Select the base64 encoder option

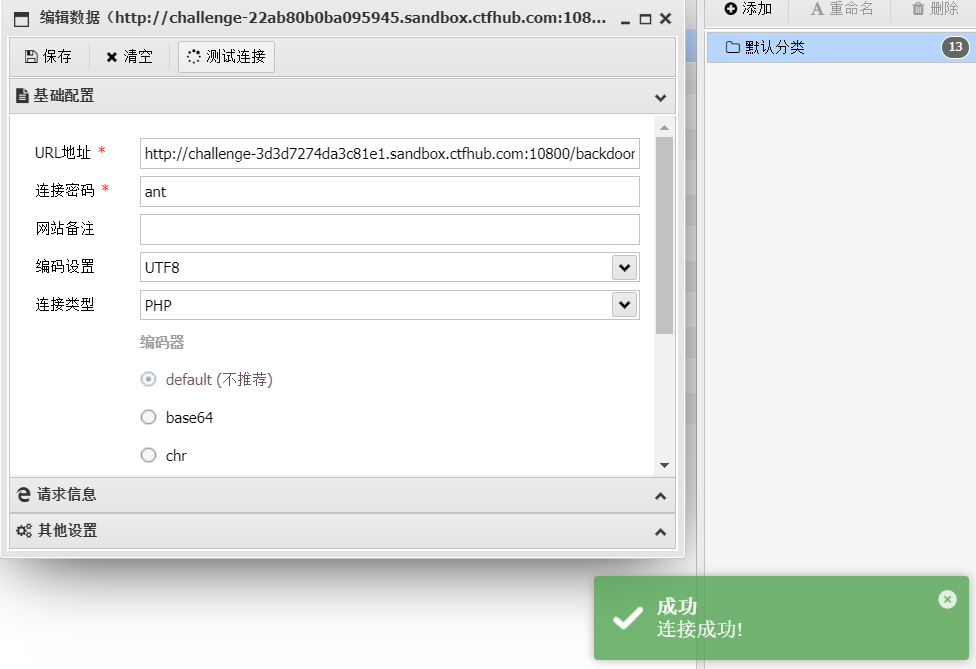(x=148, y=417)
